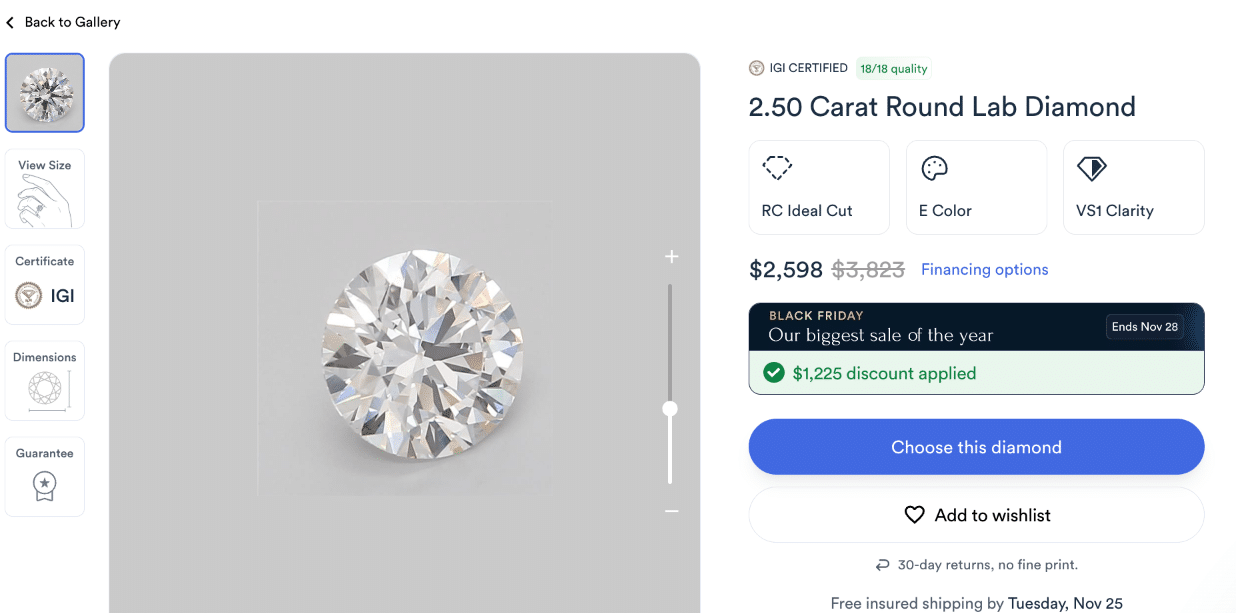
Task: Zoom out using the minus control
Action: click(x=671, y=511)
